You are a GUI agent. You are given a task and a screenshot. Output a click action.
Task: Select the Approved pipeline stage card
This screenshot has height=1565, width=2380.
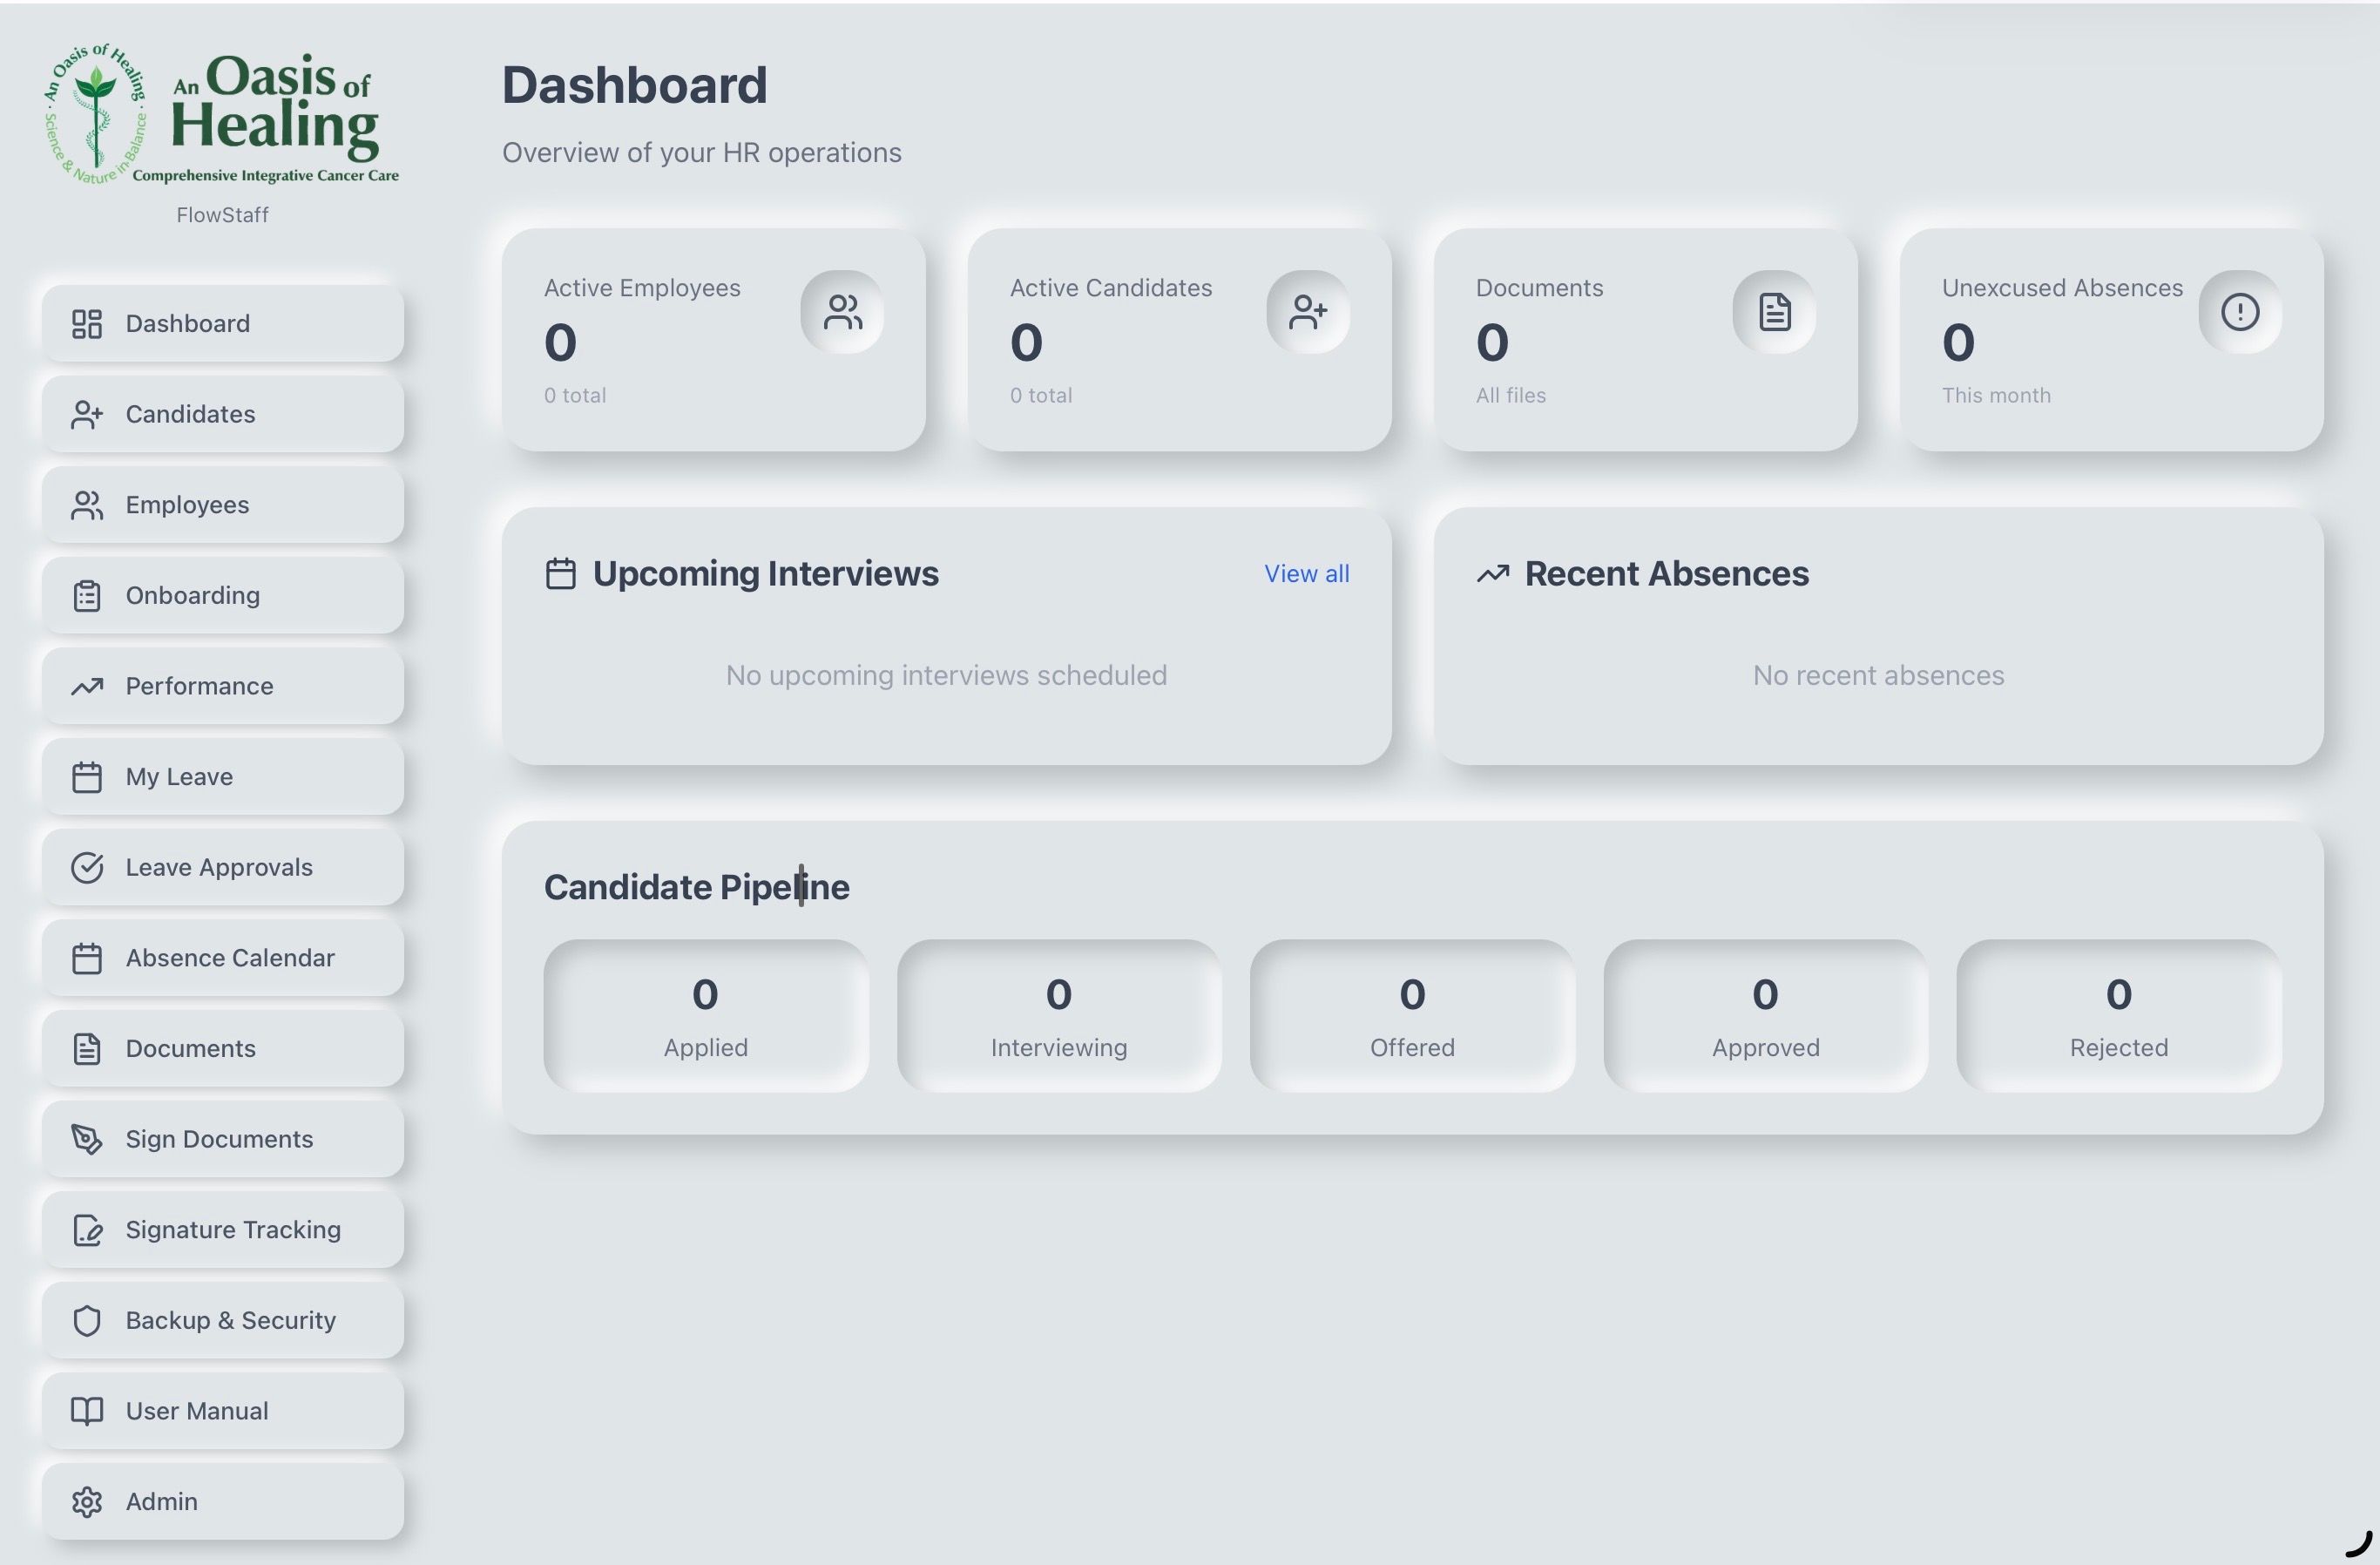click(1765, 1016)
